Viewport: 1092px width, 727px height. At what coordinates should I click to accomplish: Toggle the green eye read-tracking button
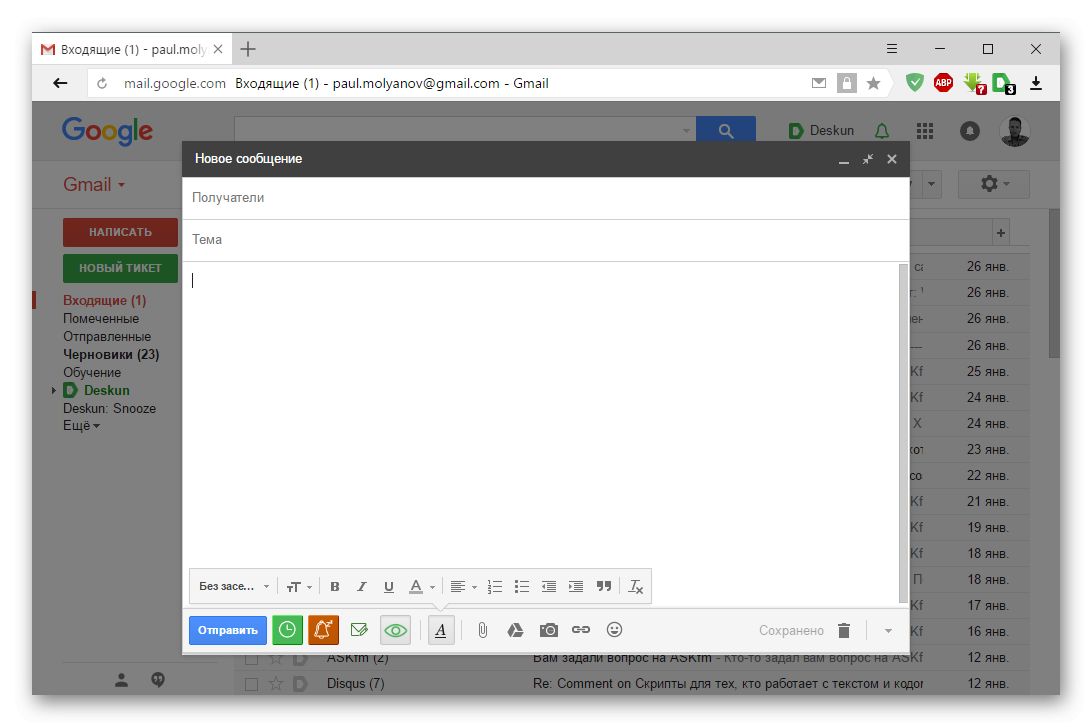click(x=396, y=630)
